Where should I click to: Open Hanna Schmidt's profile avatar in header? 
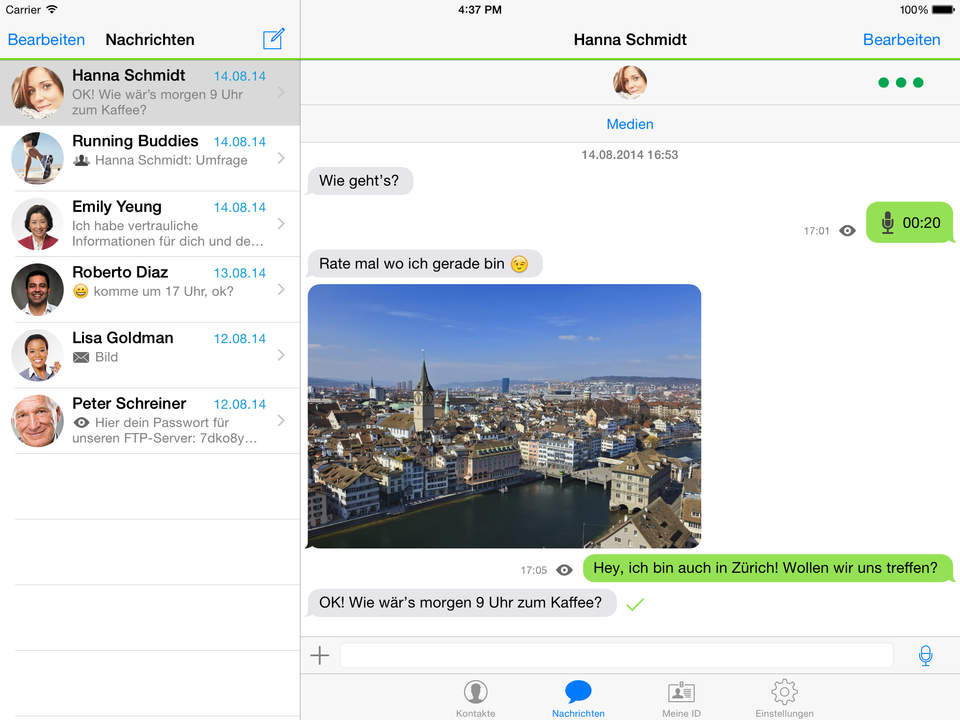tap(629, 82)
